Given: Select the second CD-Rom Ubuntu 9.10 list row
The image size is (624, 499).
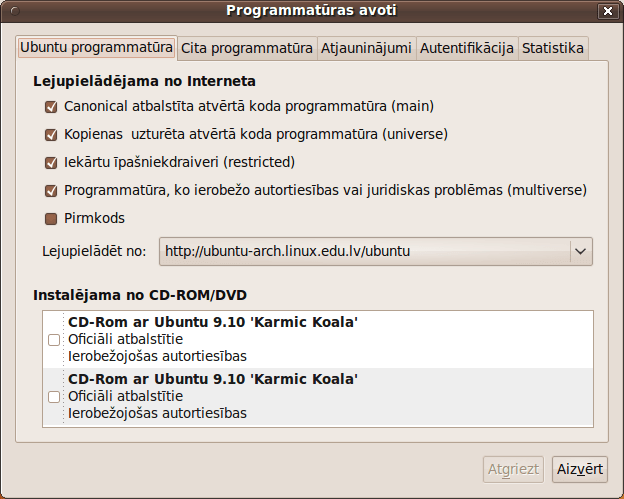Looking at the screenshot, I should pos(318,397).
